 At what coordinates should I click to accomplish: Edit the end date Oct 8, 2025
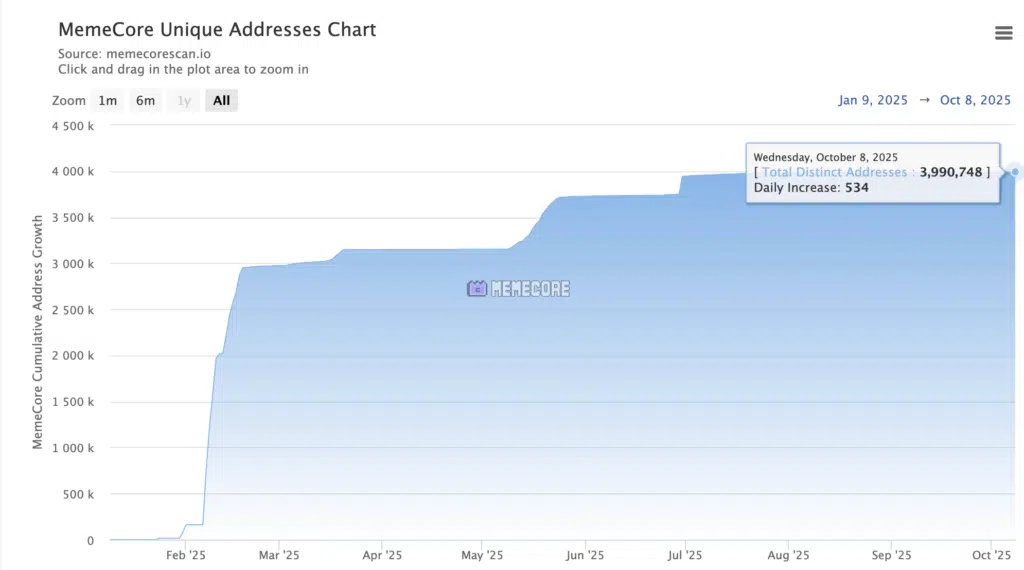point(975,100)
